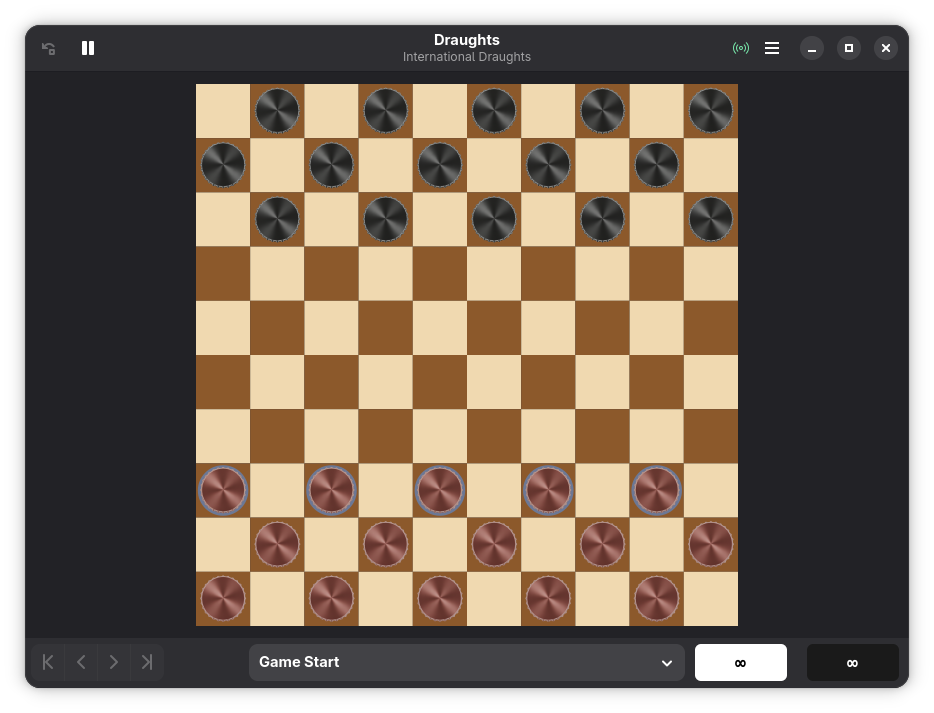Viewport: 934px width, 713px height.
Task: Click the undo move icon
Action: (49, 48)
